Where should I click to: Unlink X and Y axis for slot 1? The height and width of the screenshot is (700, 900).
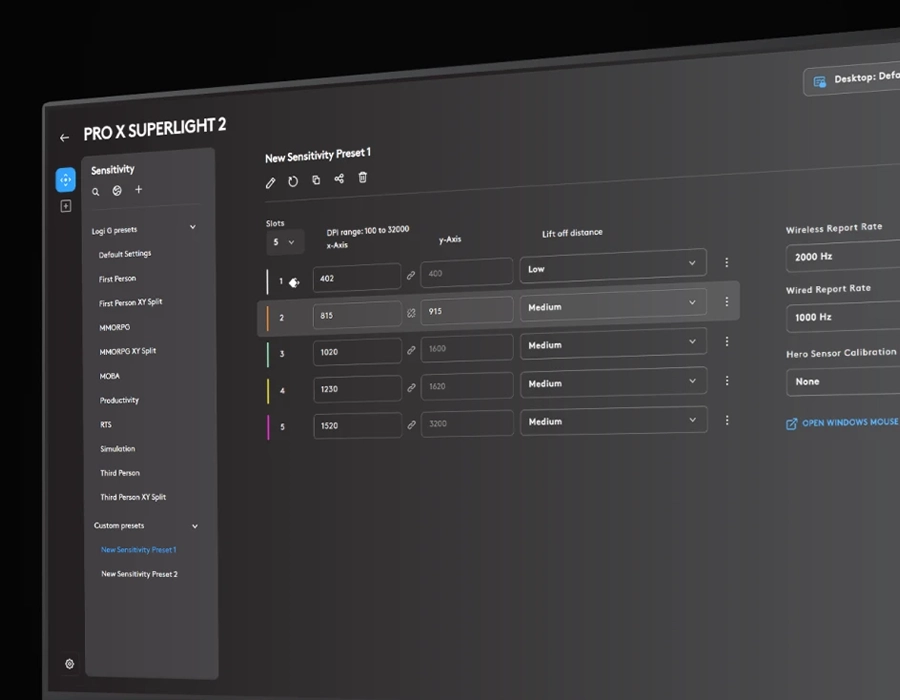pos(411,275)
